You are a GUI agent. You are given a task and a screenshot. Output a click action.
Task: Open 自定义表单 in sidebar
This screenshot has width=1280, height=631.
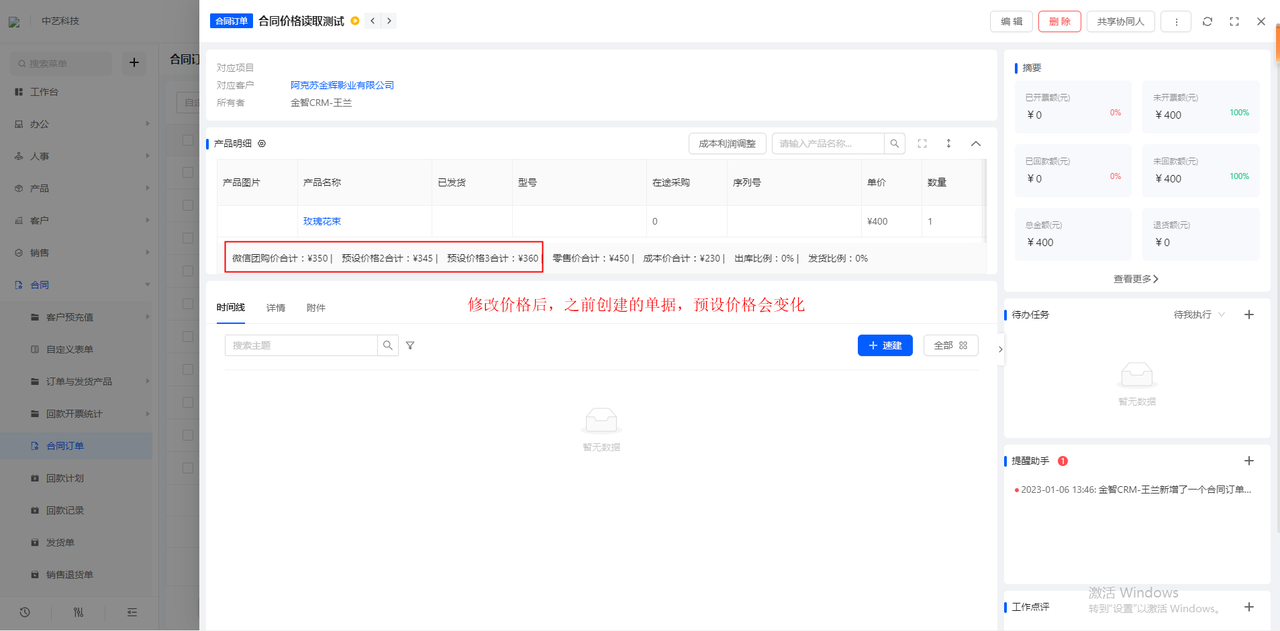click(76, 349)
